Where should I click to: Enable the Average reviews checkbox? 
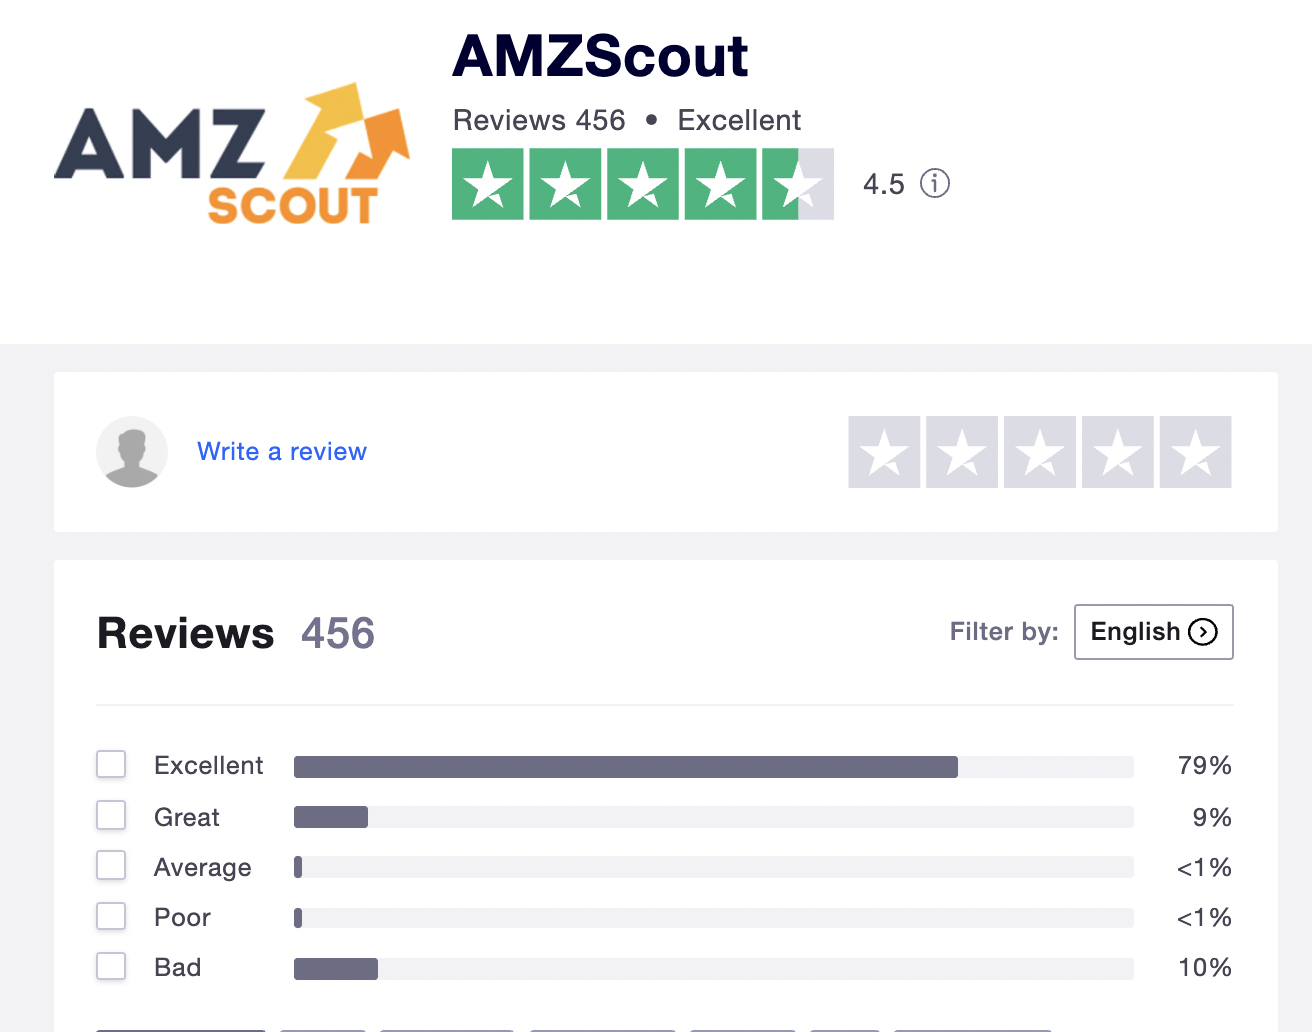click(111, 865)
